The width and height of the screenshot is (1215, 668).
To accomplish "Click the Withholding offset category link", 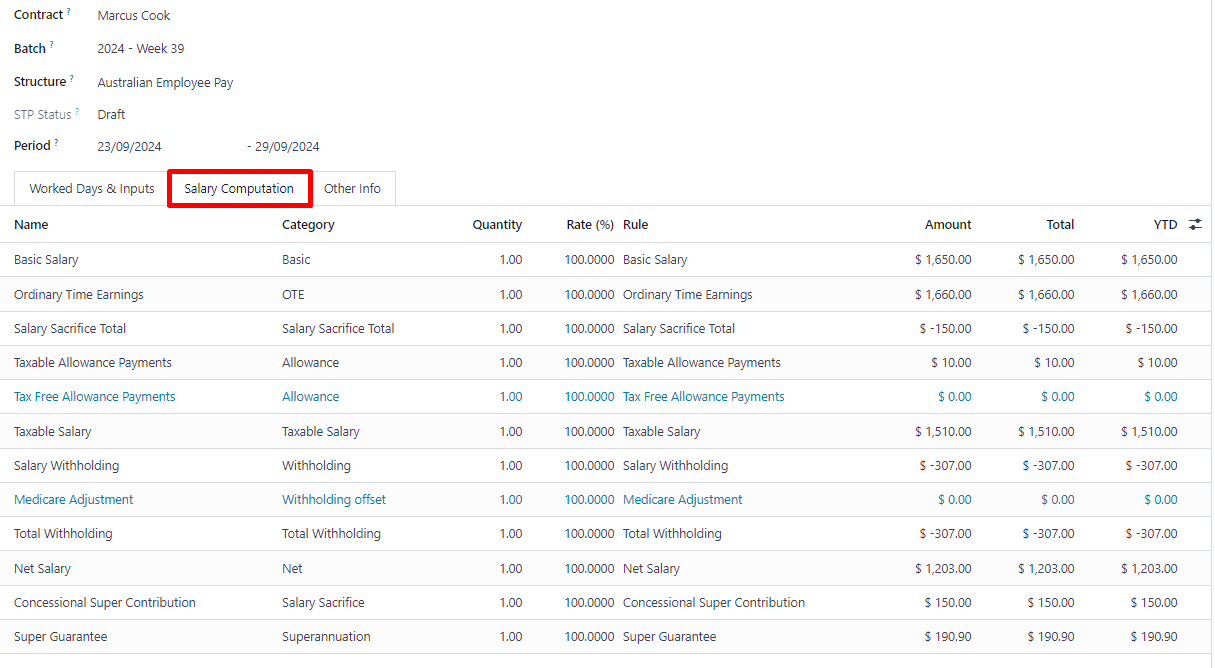I will coord(334,500).
